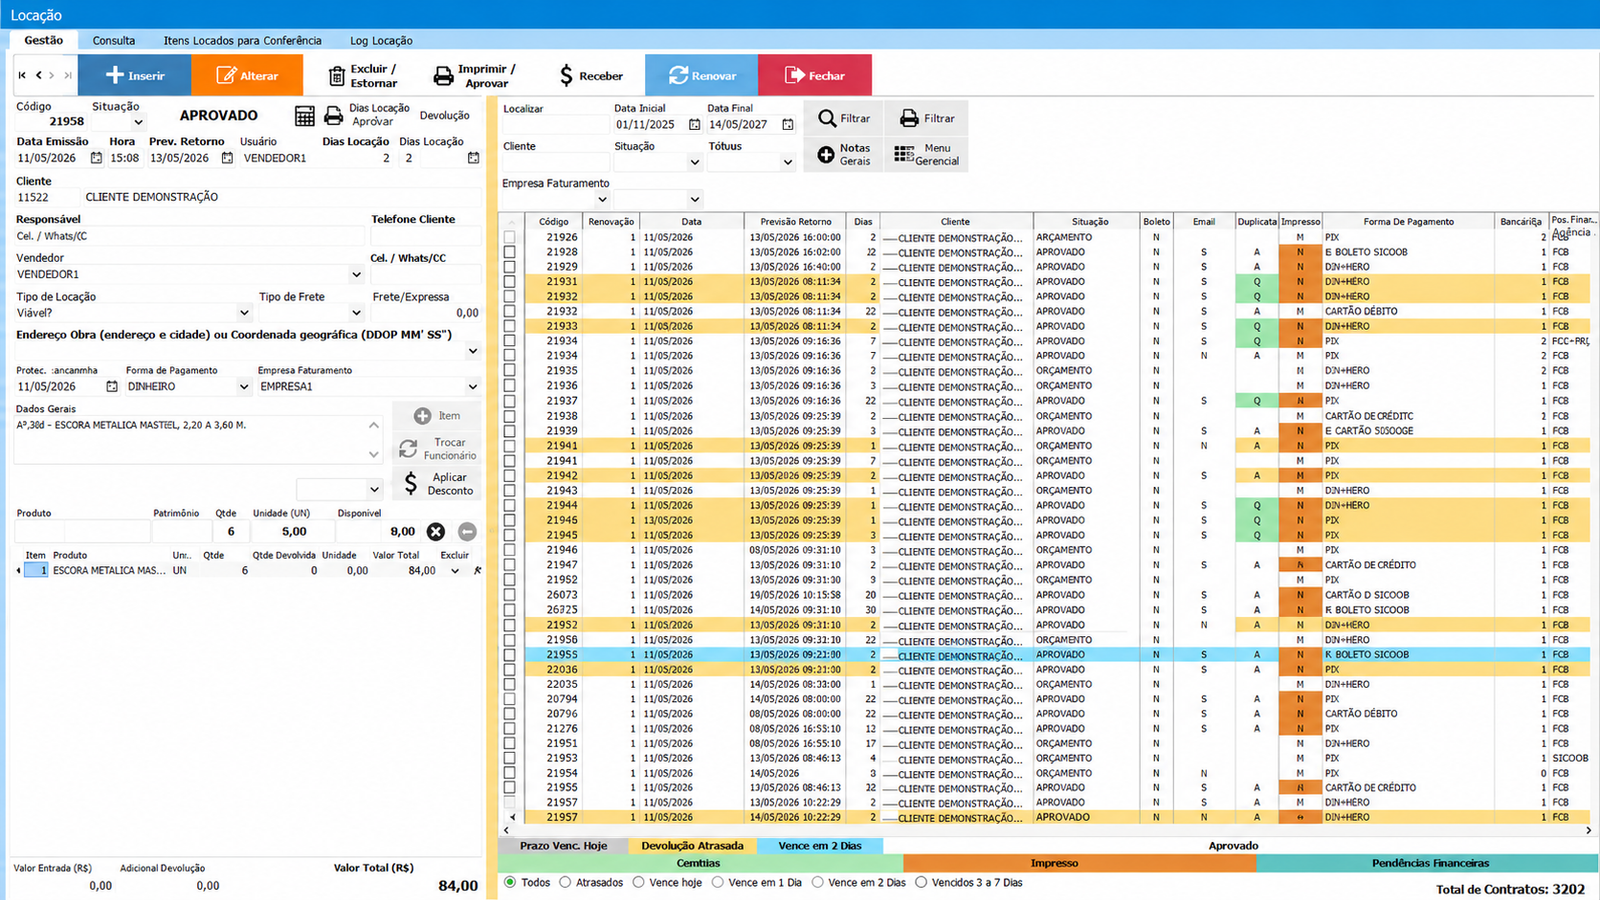Open the Log Locação tab
Screen dimensions: 1600x900
tap(381, 41)
